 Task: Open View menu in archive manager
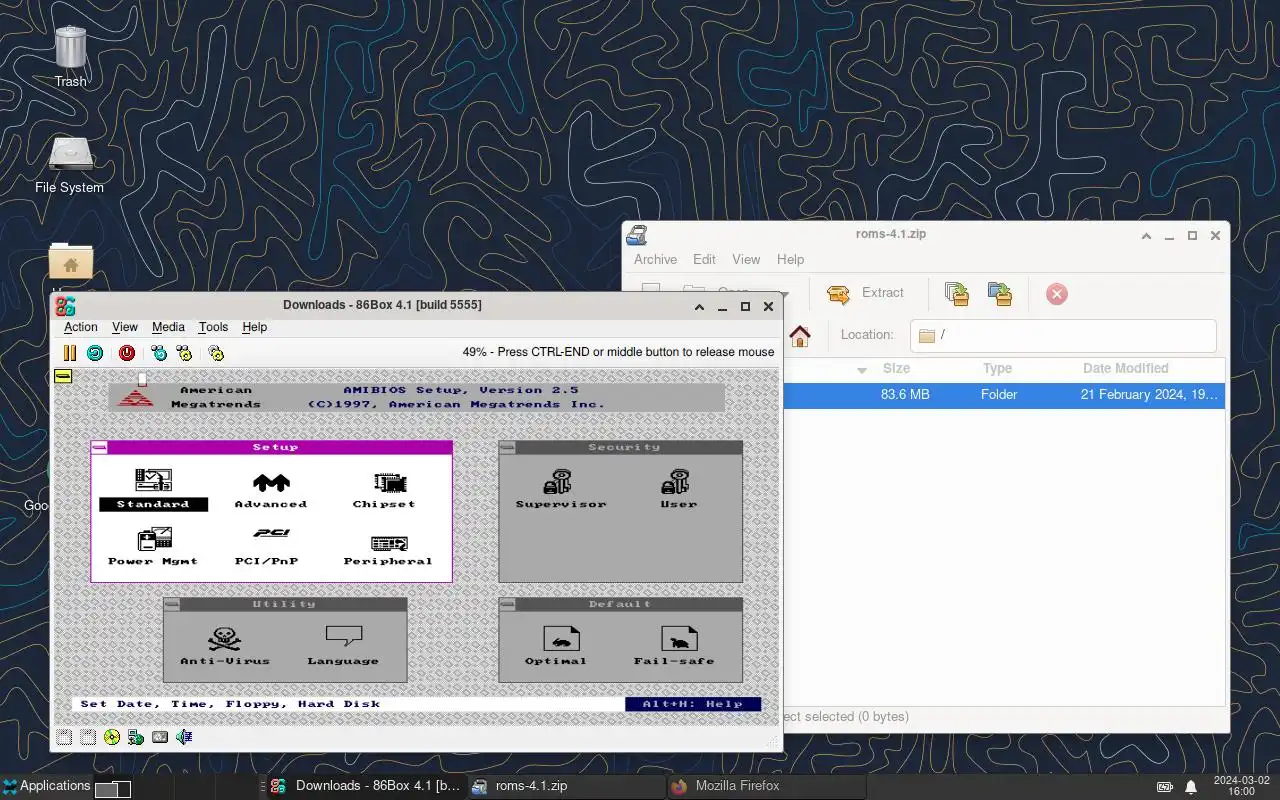click(x=746, y=259)
